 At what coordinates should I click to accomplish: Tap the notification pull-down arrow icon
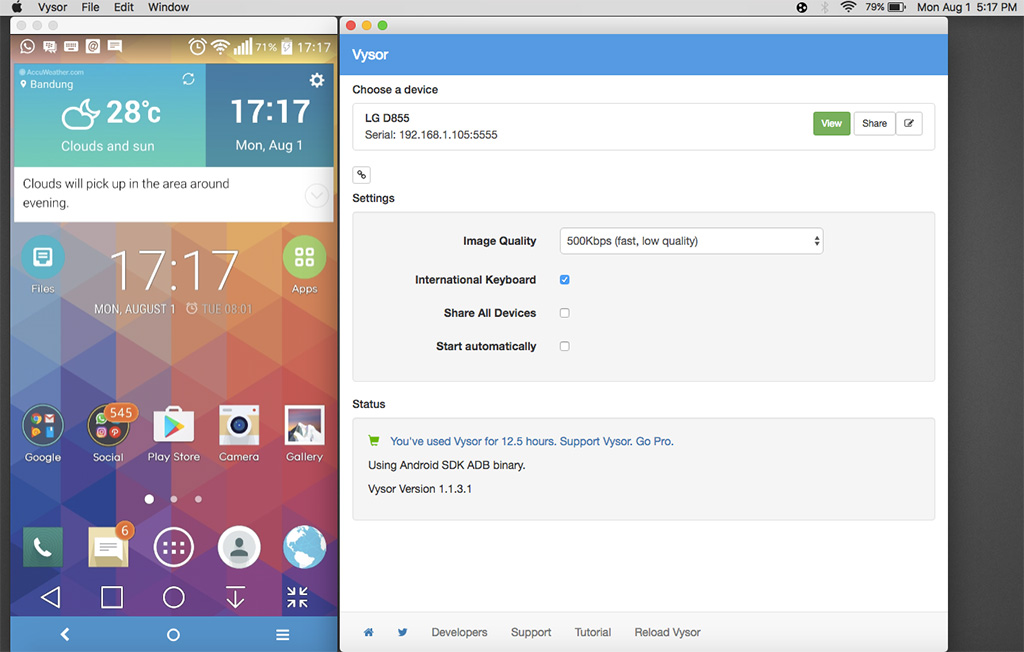235,597
